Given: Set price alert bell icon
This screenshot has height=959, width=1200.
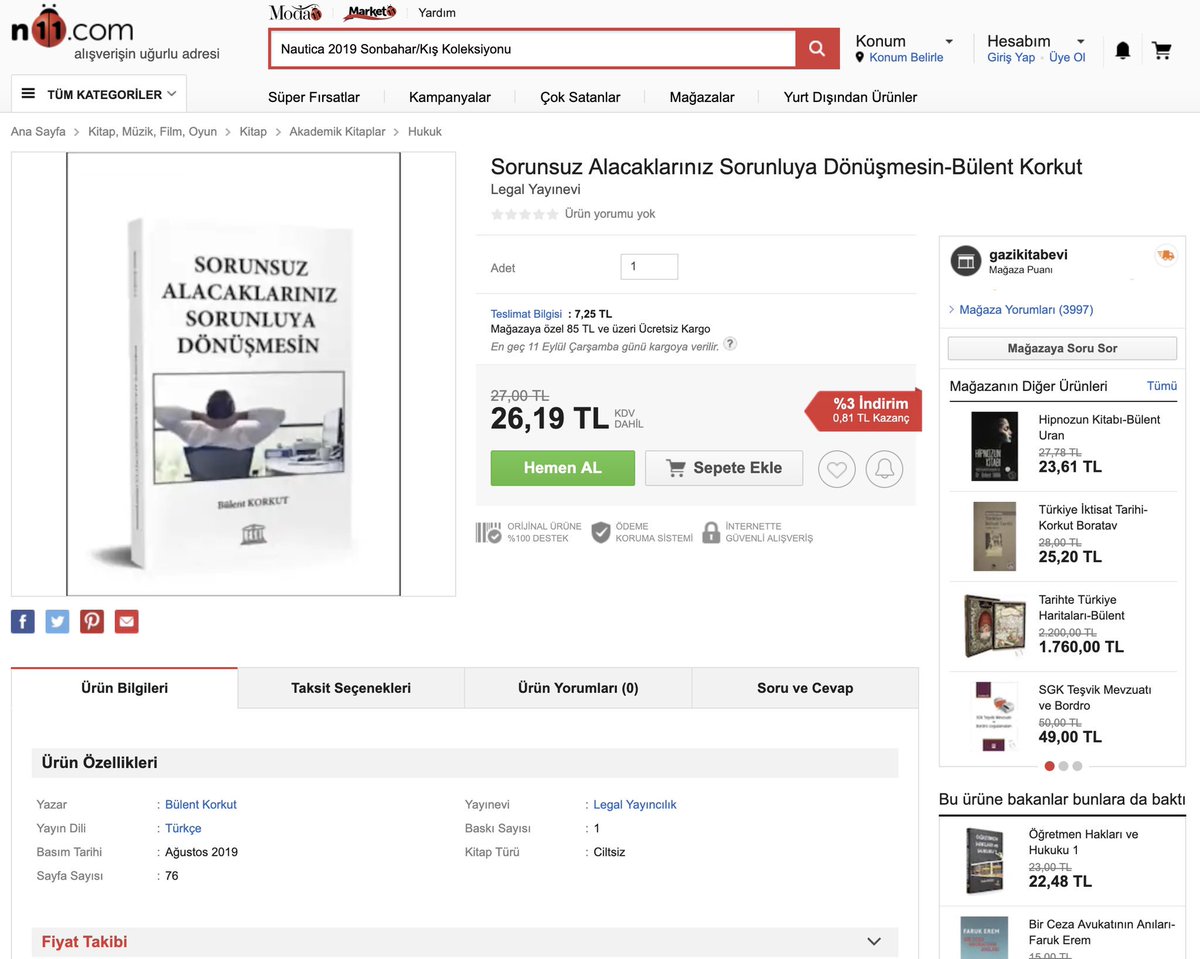Looking at the screenshot, I should point(884,468).
